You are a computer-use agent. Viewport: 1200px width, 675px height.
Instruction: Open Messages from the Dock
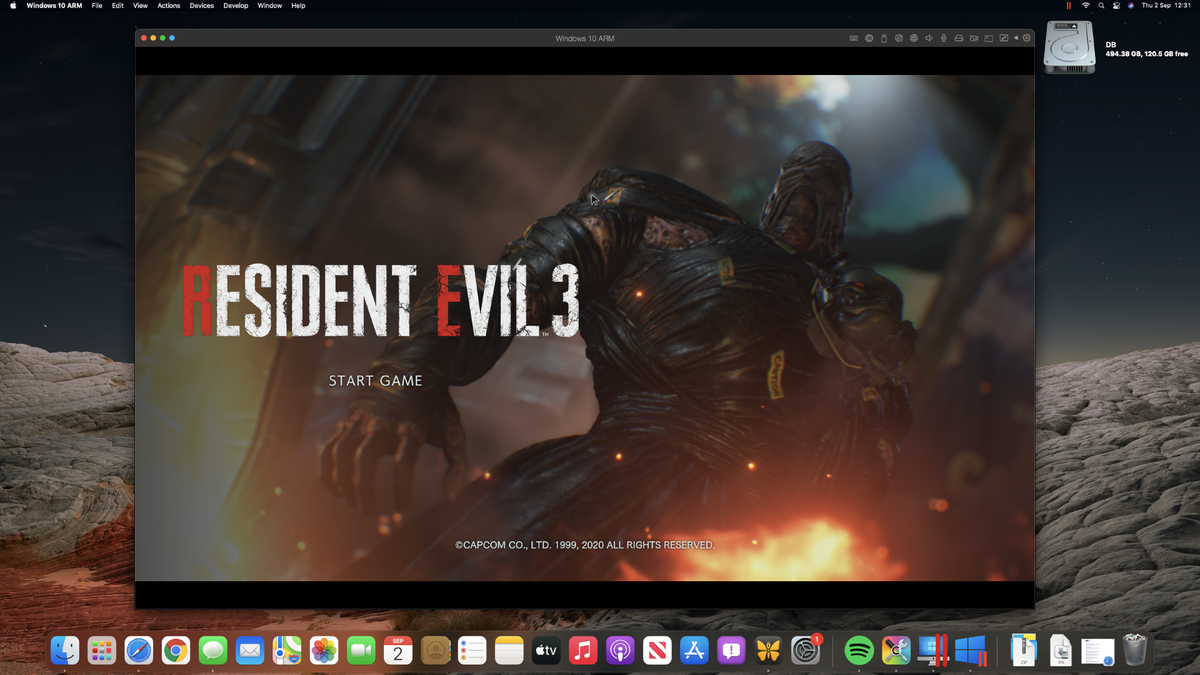pos(213,650)
